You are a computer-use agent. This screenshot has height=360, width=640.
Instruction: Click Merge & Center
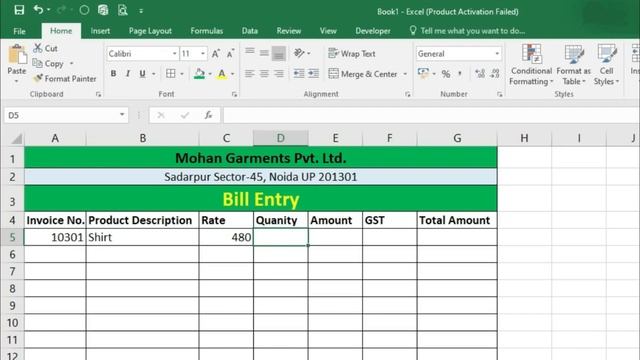point(363,74)
